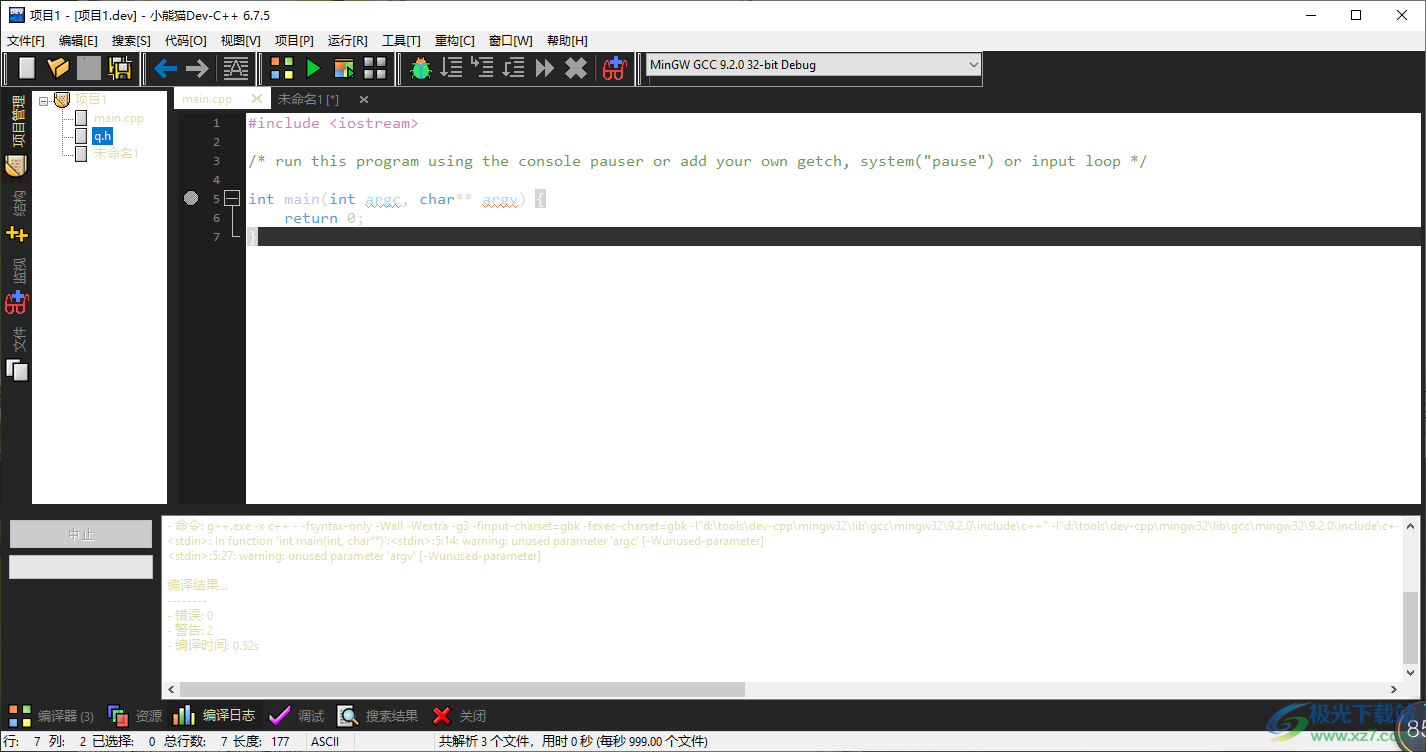This screenshot has height=752, width=1426.
Task: Click the '警告: 2' compile log line
Action: pyautogui.click(x=190, y=630)
